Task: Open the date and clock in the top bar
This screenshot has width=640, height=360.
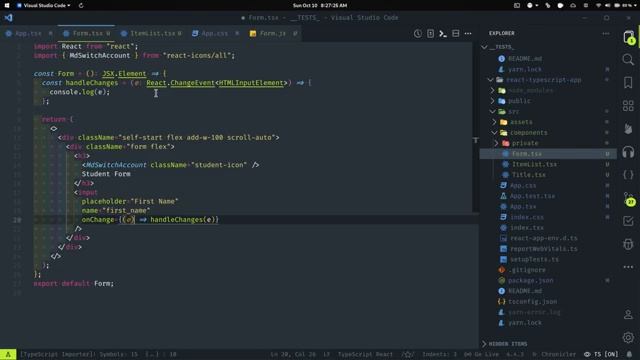Action: pyautogui.click(x=320, y=5)
